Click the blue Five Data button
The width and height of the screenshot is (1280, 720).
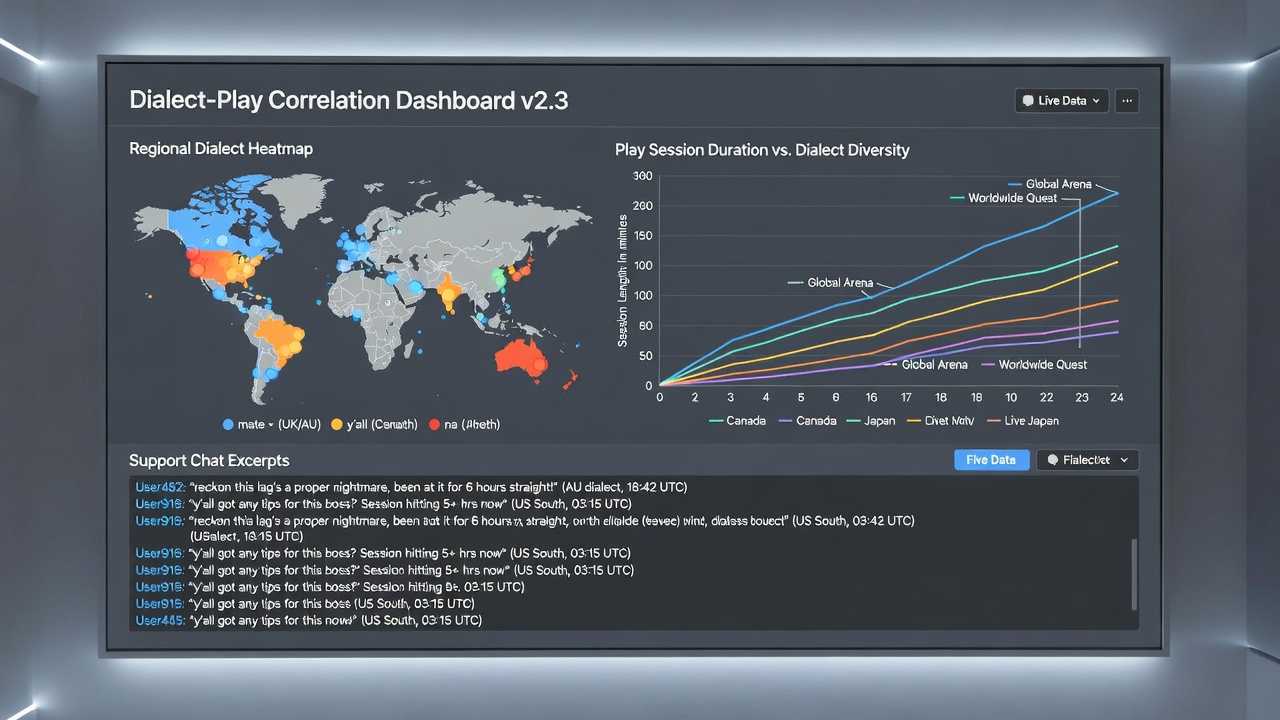[x=991, y=460]
